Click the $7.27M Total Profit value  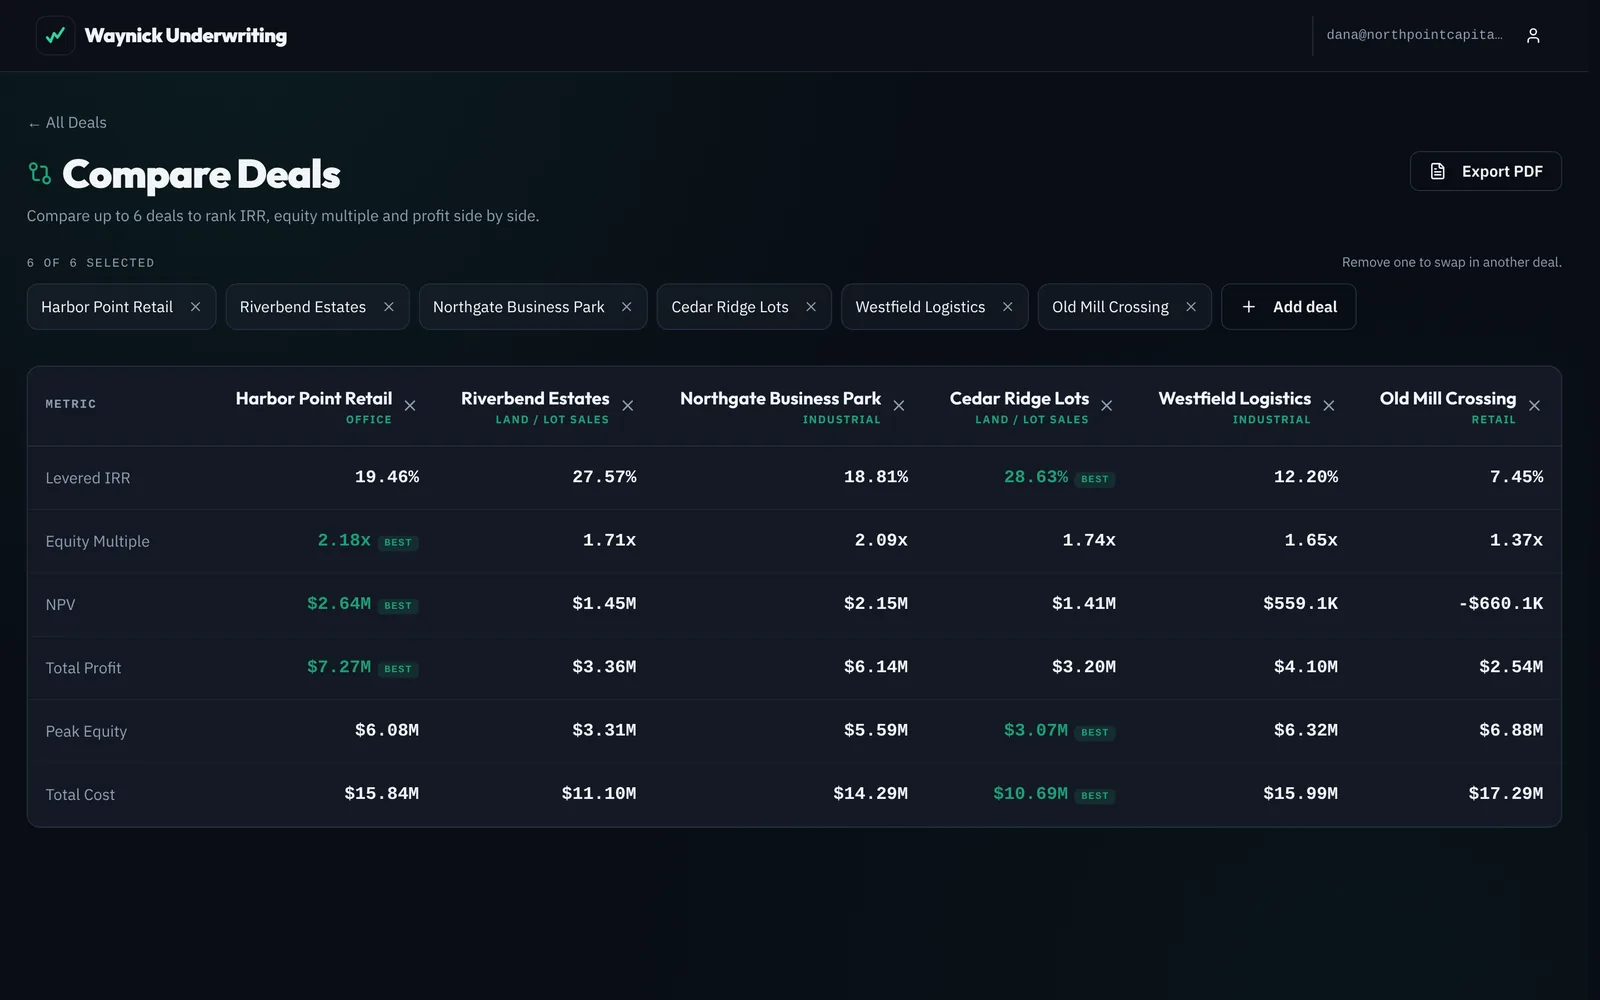pos(339,667)
